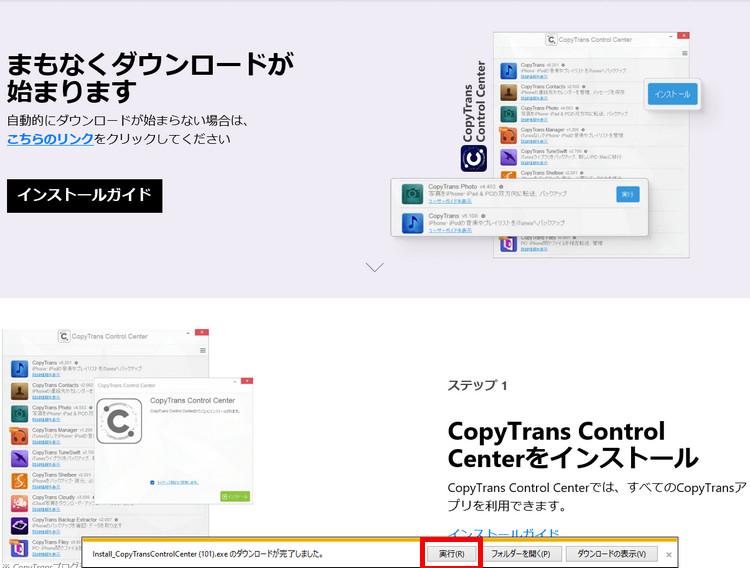Click CopyTrans music note icon in Step 1 illustration
Image resolution: width=750 pixels, height=568 pixels.
[x=20, y=369]
